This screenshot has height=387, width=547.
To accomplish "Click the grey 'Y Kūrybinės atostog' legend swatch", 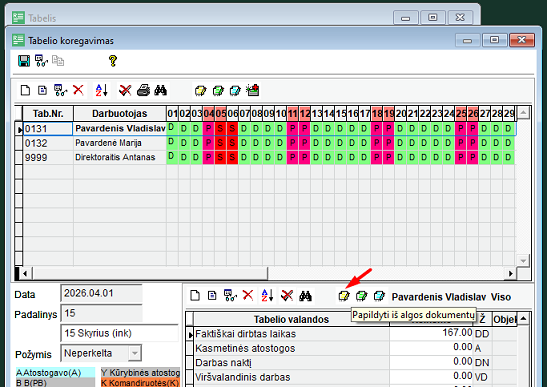I will (140, 372).
